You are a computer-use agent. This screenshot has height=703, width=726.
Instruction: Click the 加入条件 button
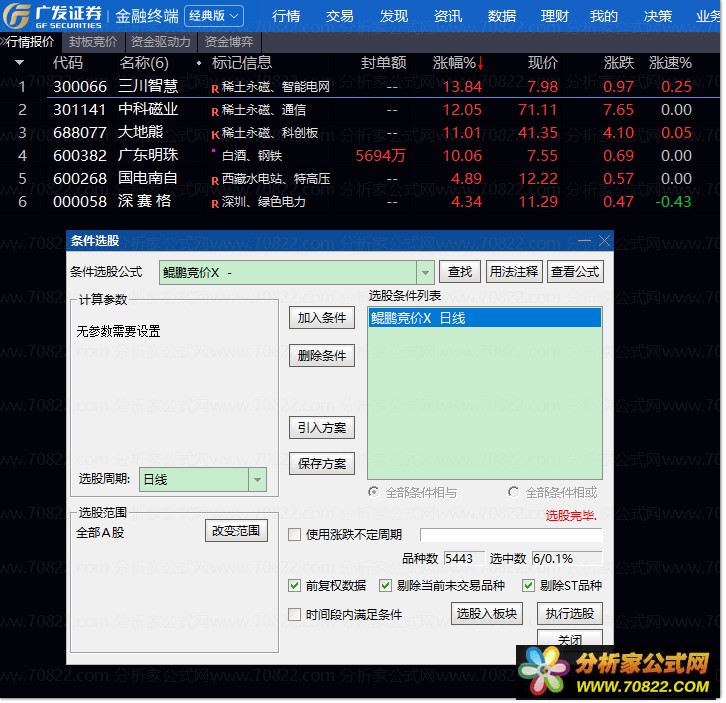tap(322, 318)
